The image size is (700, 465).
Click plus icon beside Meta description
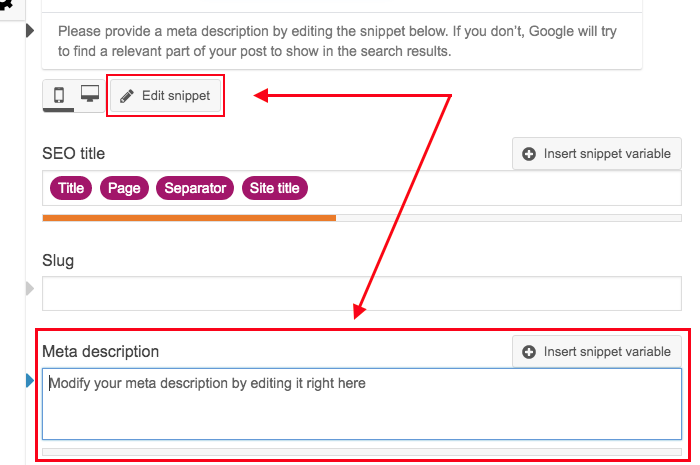[x=529, y=352]
